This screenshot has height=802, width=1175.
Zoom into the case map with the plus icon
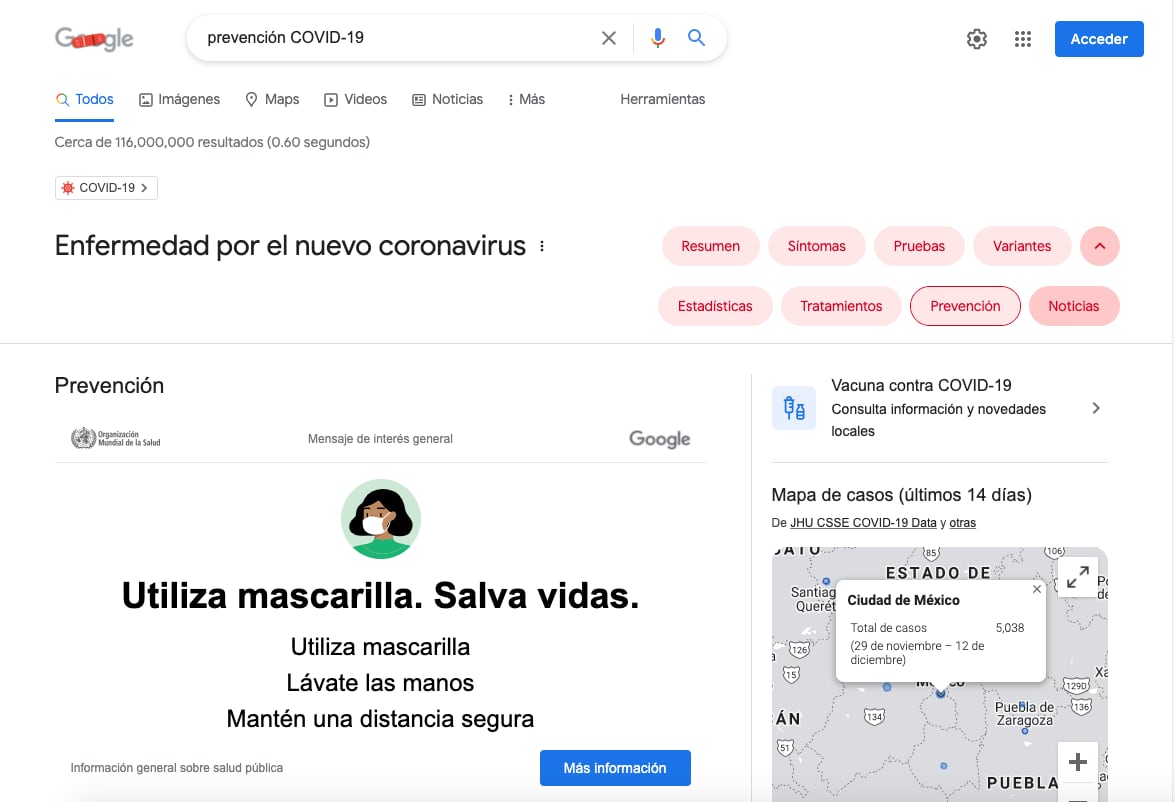1077,761
